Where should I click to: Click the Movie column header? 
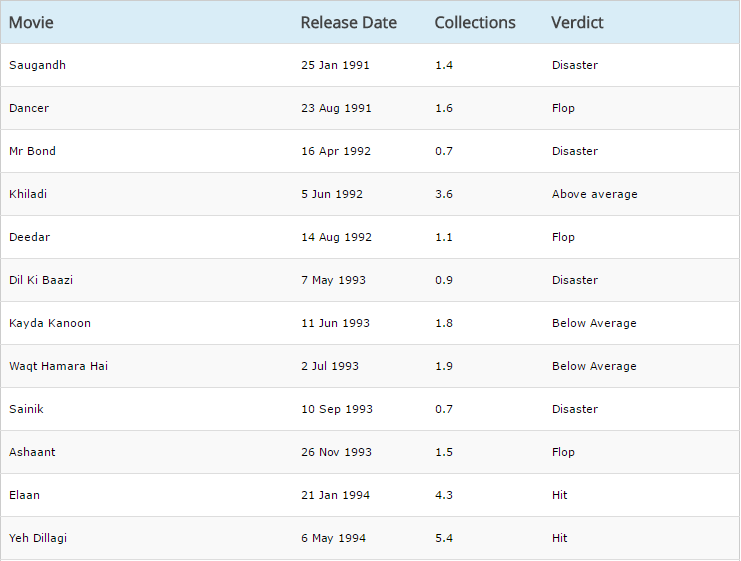pos(31,22)
